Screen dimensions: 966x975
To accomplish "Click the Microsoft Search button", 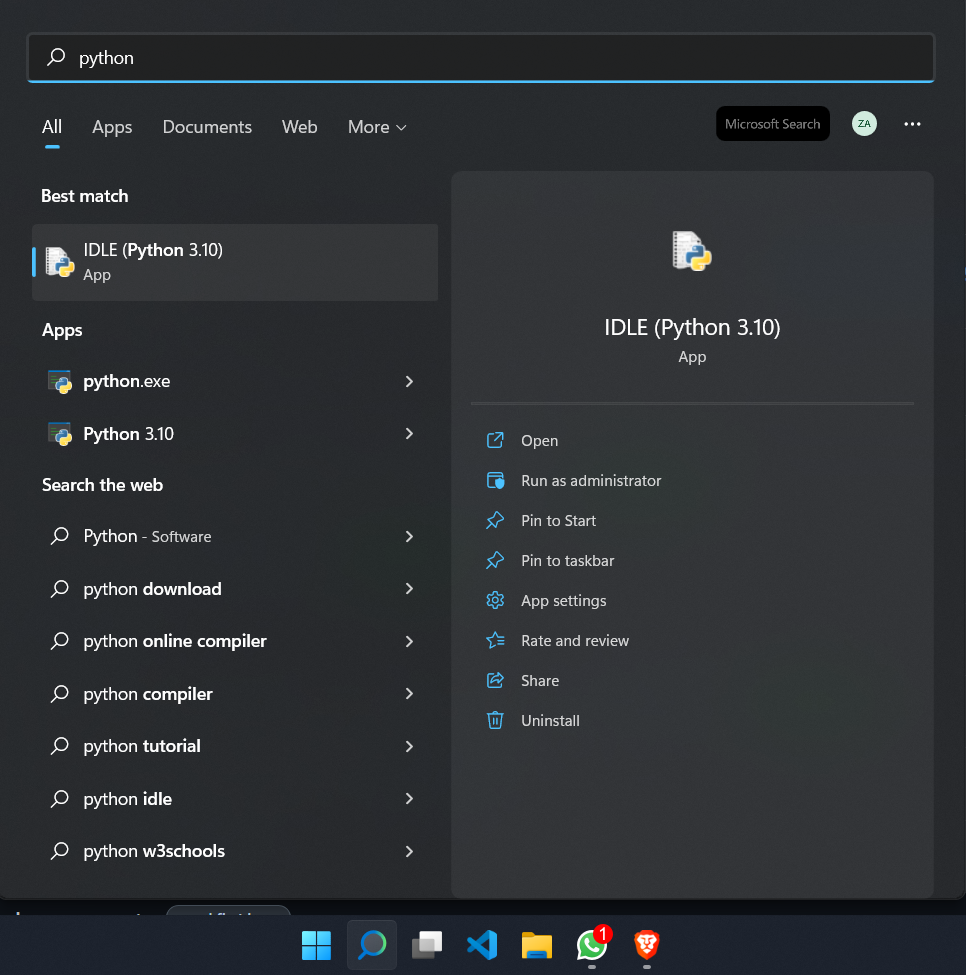I will coord(773,124).
